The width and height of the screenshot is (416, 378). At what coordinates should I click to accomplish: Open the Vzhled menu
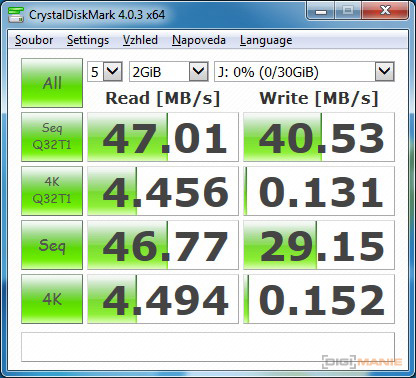[x=140, y=40]
